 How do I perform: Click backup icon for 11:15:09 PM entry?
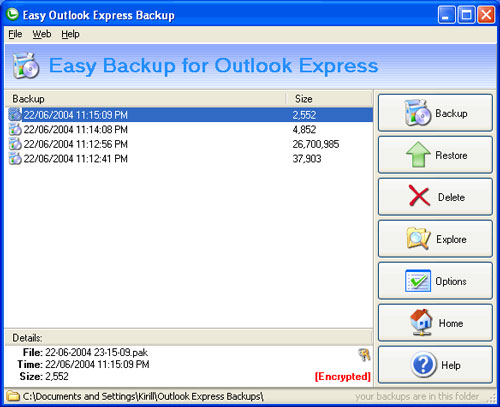pos(15,115)
